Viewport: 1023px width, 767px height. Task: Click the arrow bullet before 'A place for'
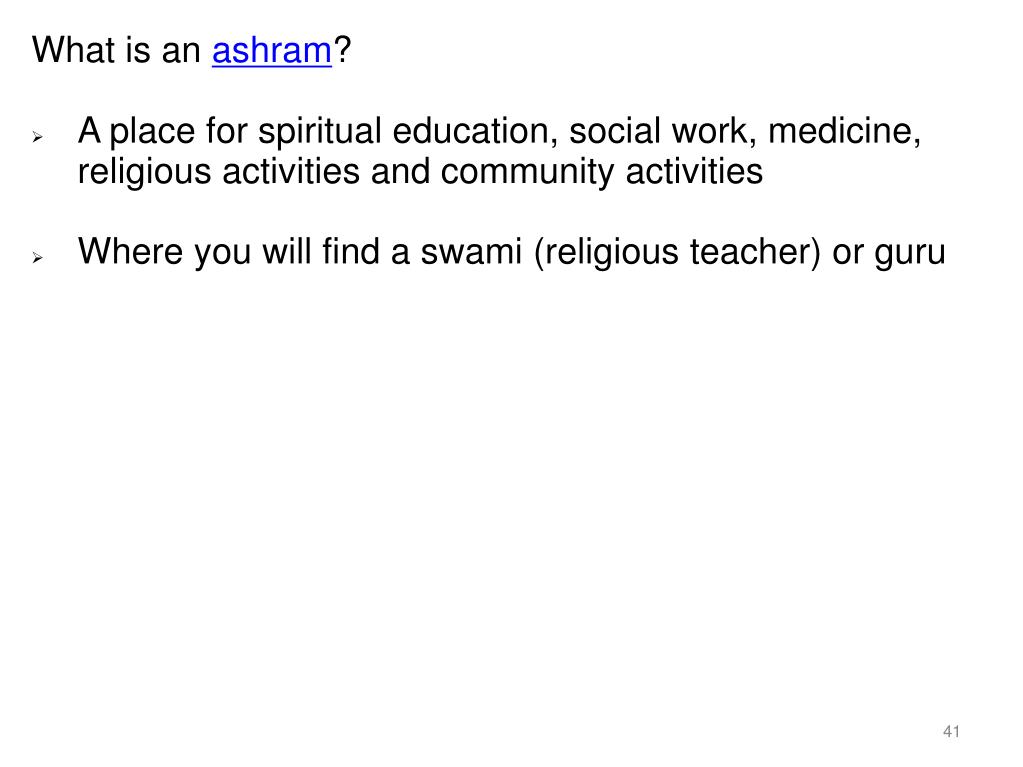pyautogui.click(x=38, y=137)
